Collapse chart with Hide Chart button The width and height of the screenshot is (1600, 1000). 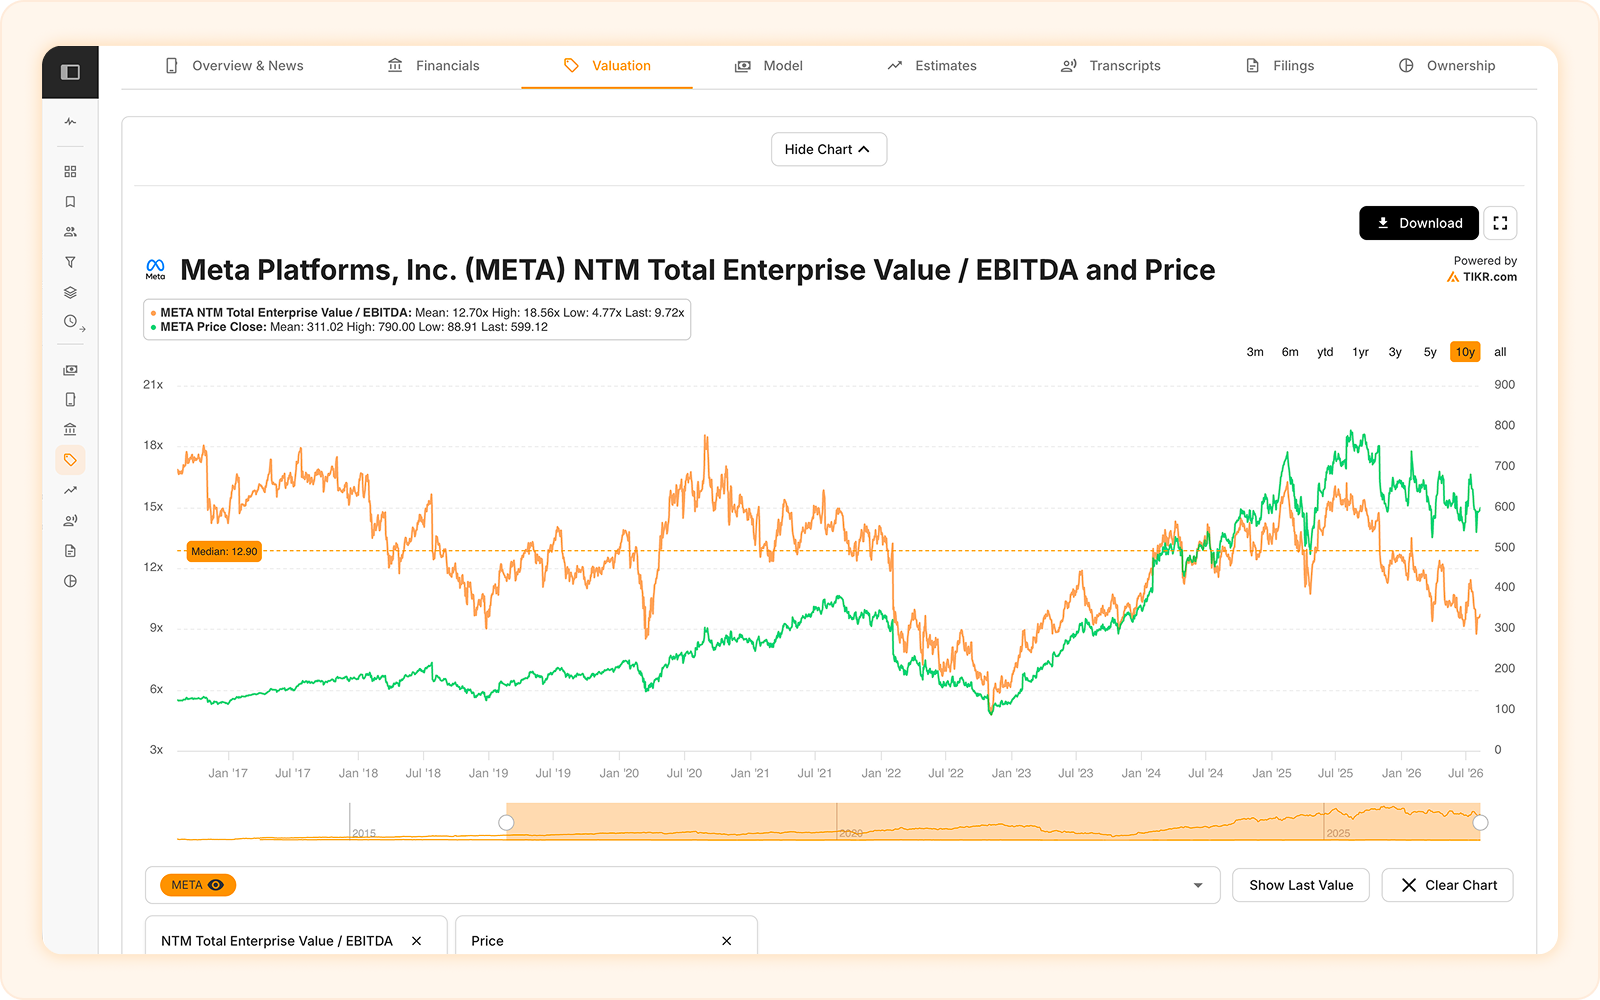[x=829, y=149]
